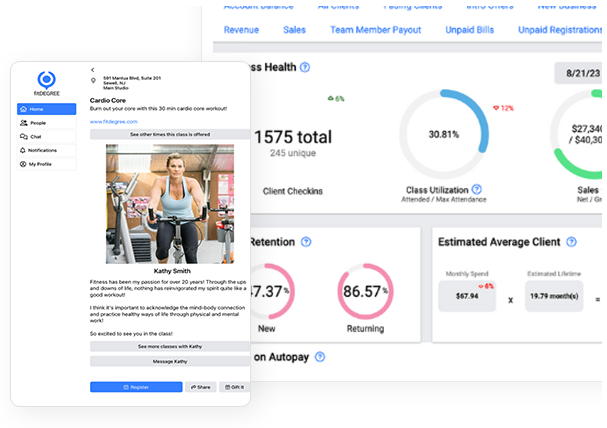Click the Sales green ring chart

(x=576, y=134)
